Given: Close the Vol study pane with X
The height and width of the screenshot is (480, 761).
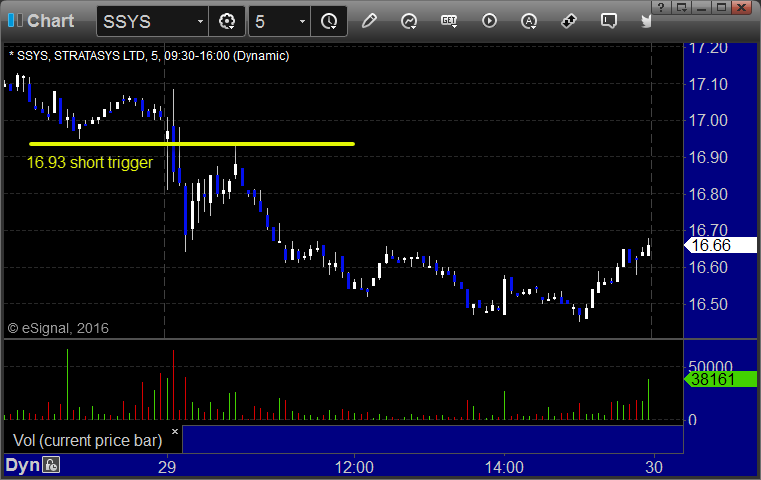Looking at the screenshot, I should pos(175,431).
